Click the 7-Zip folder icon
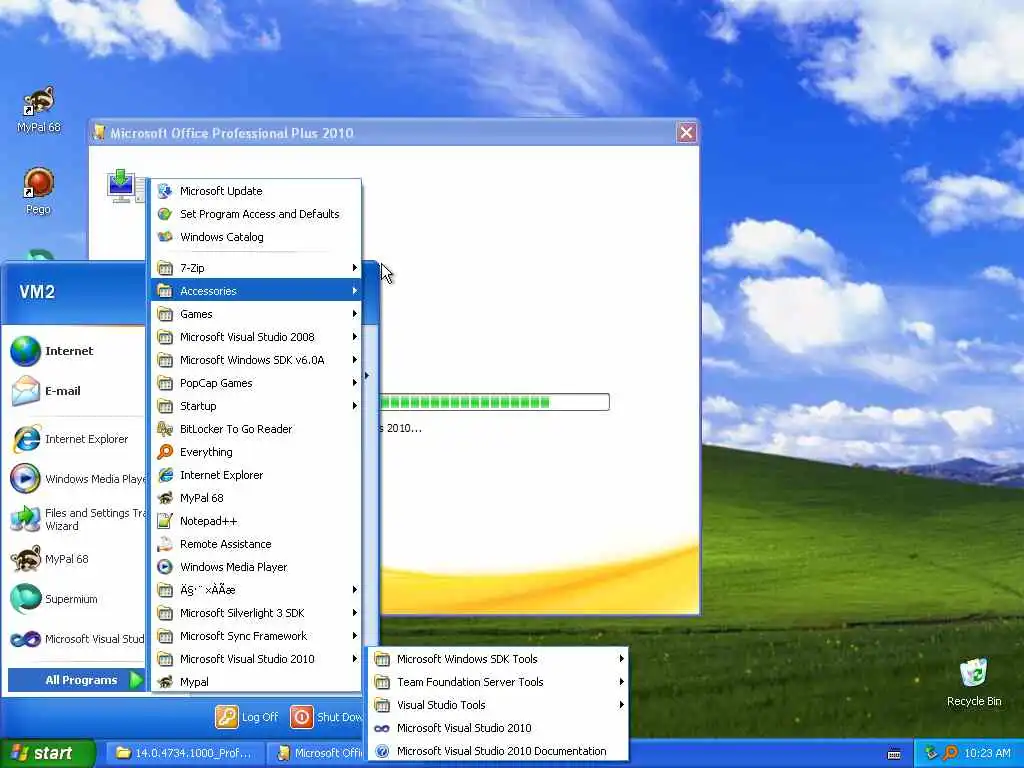This screenshot has width=1024, height=768. click(165, 268)
